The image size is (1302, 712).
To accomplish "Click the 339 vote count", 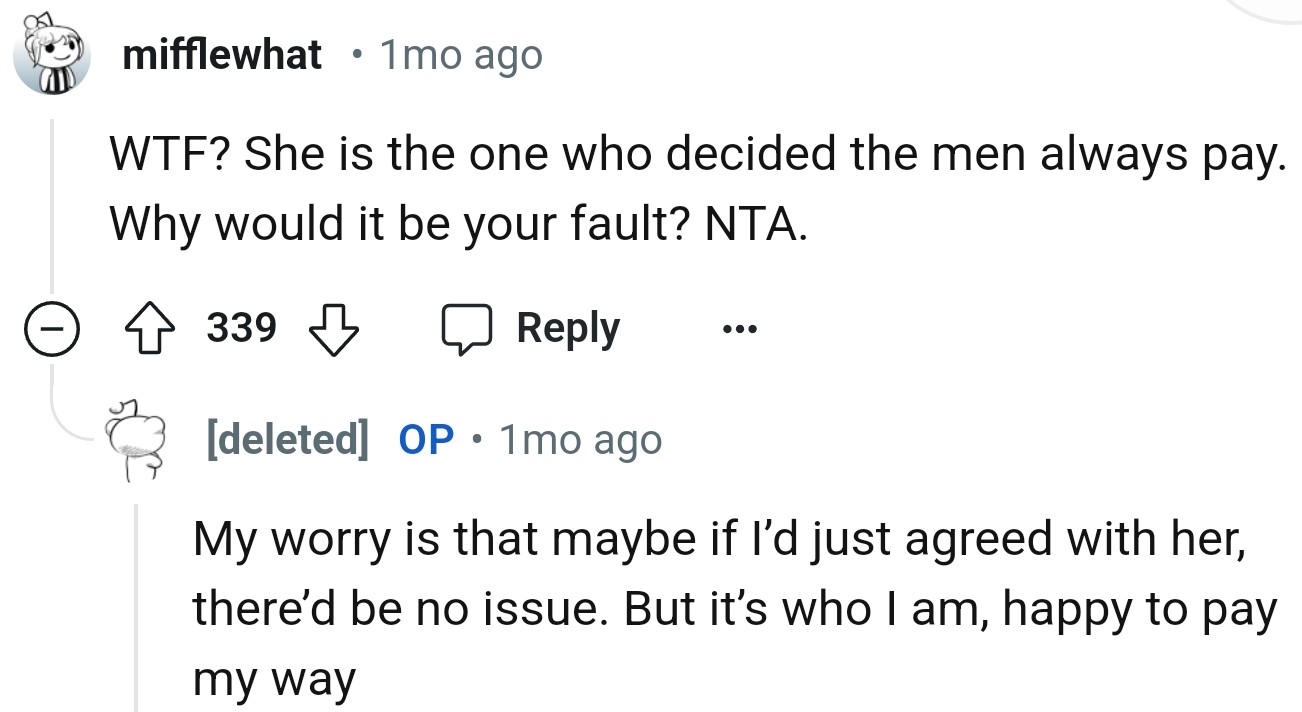I will (241, 328).
